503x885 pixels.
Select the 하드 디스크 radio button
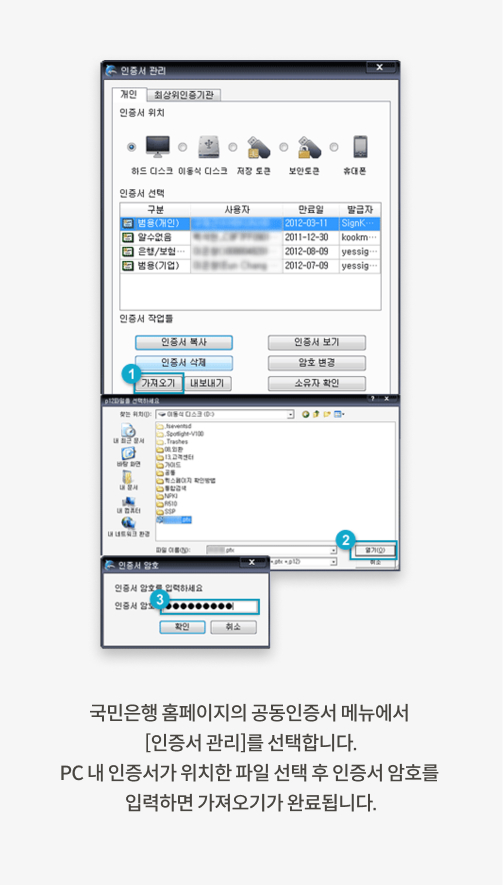pos(132,147)
